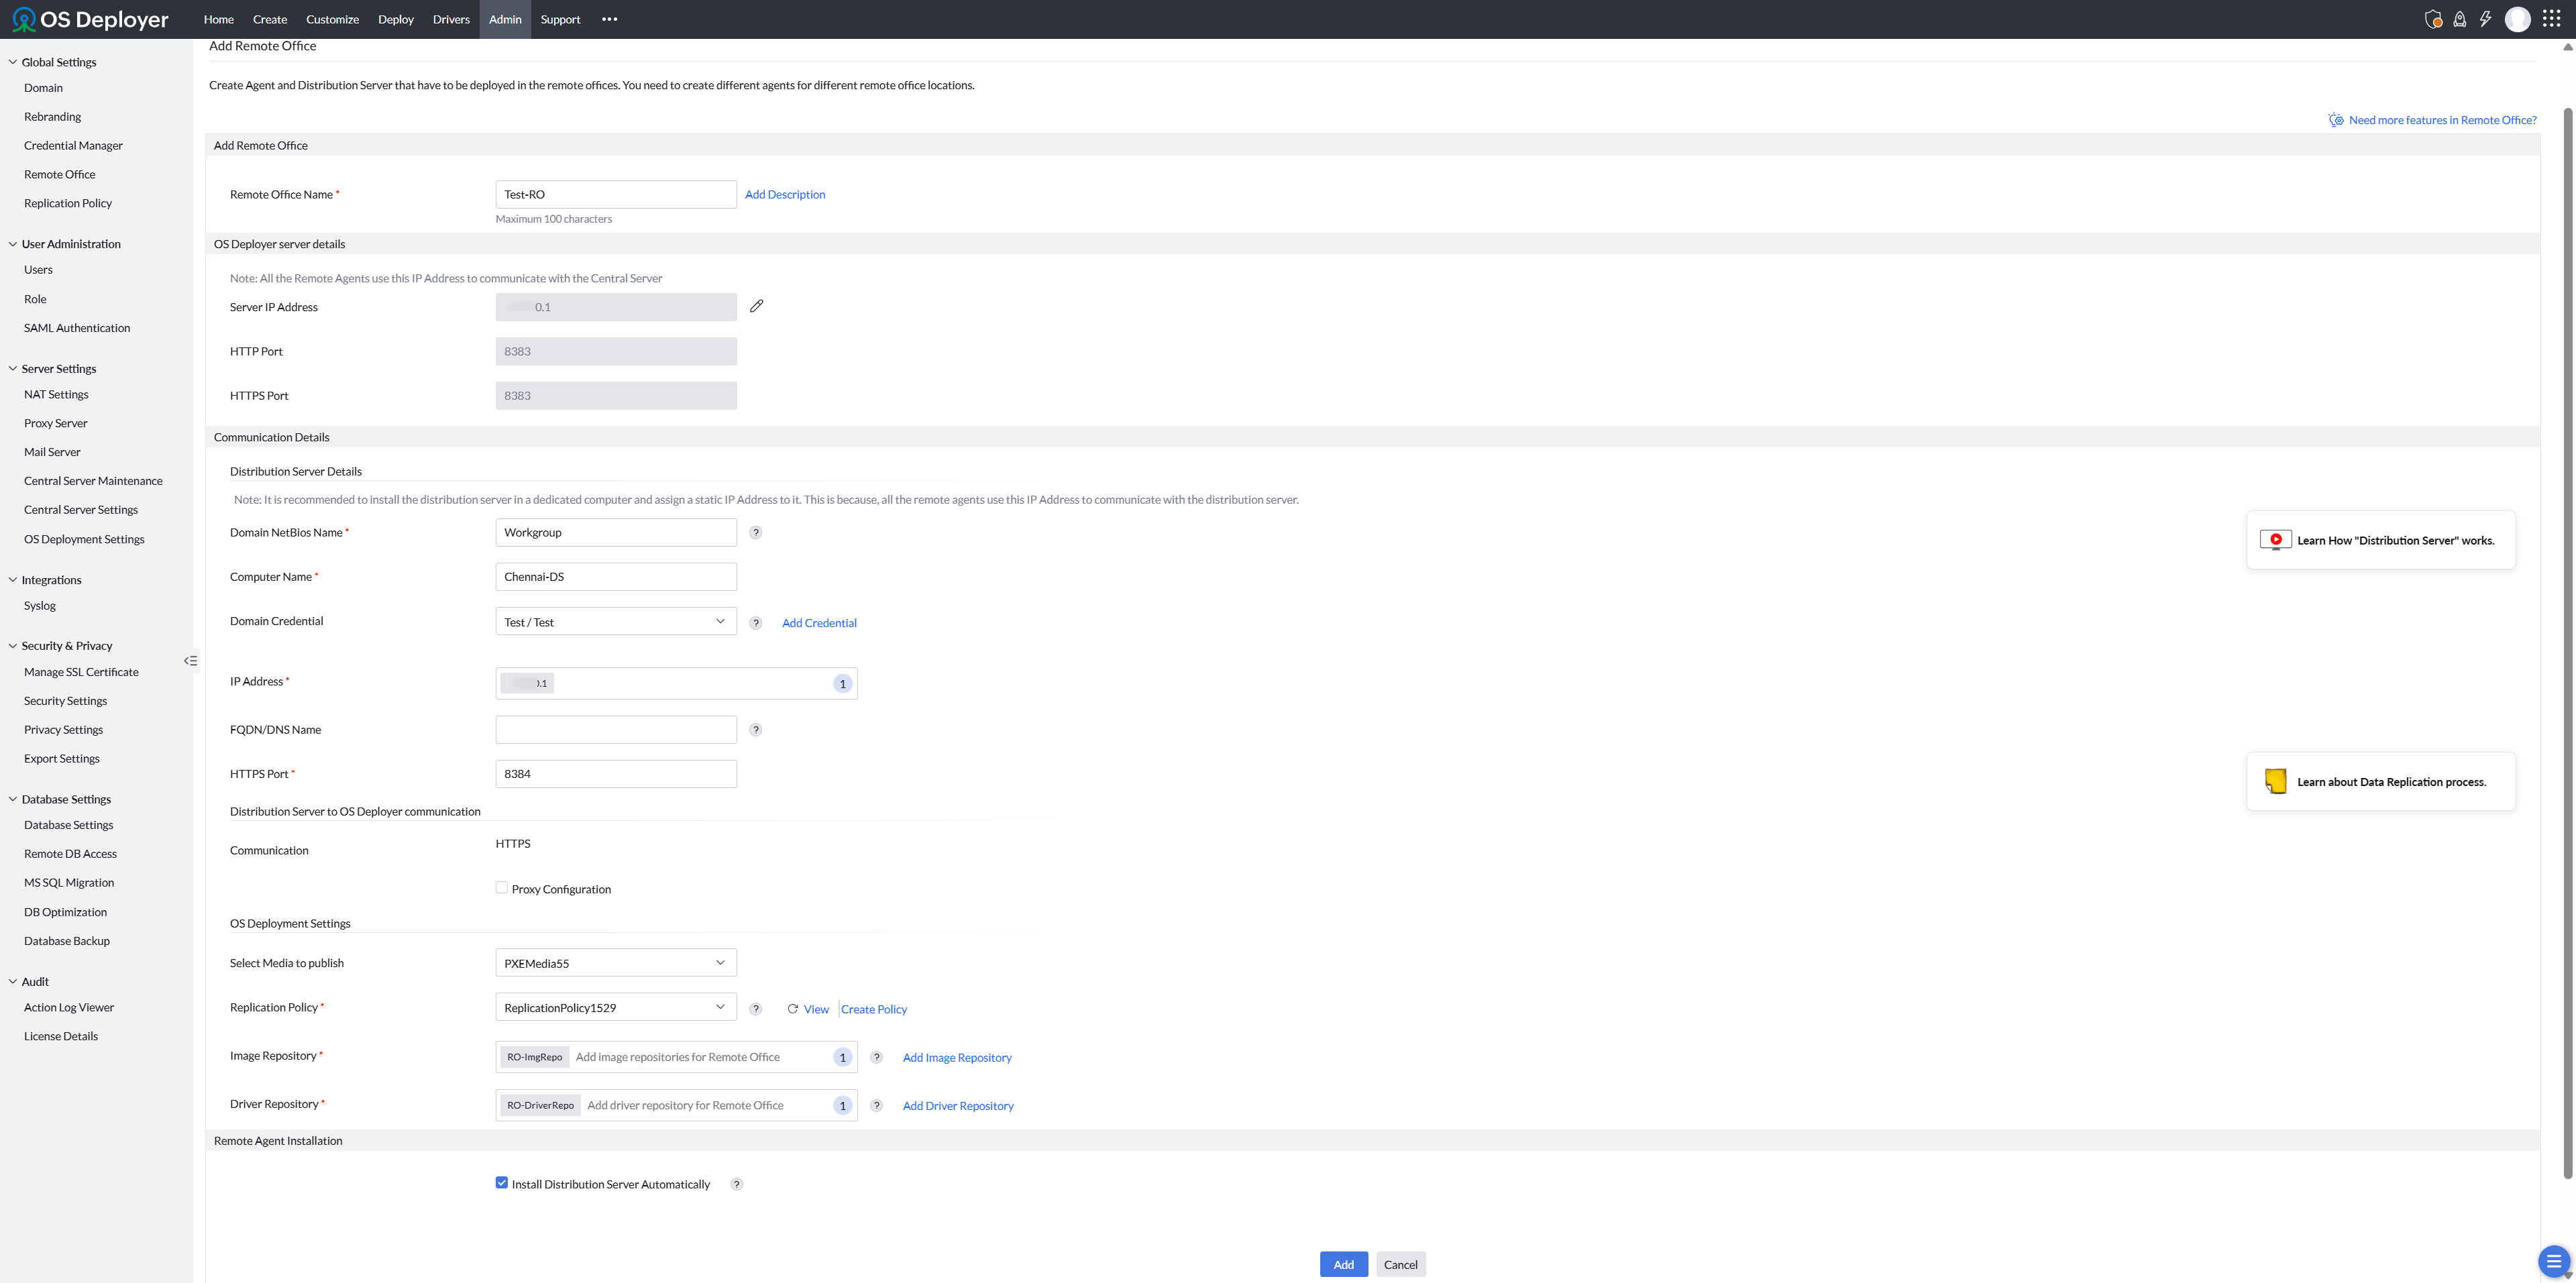Refresh the Replication Policy list
The image size is (2576, 1283).
pyautogui.click(x=792, y=1008)
